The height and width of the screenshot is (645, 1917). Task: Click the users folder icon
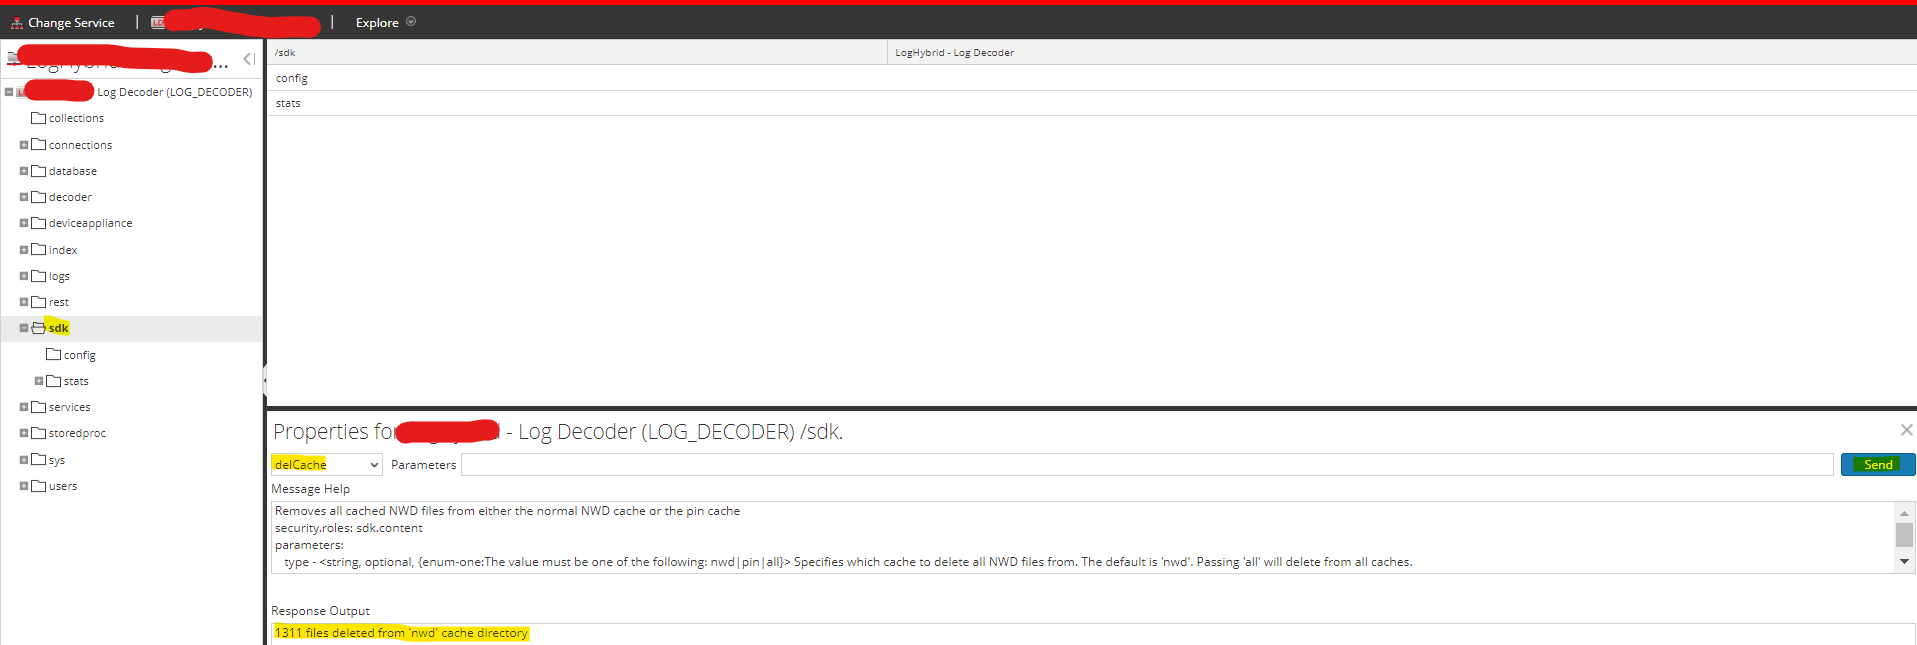coord(39,485)
